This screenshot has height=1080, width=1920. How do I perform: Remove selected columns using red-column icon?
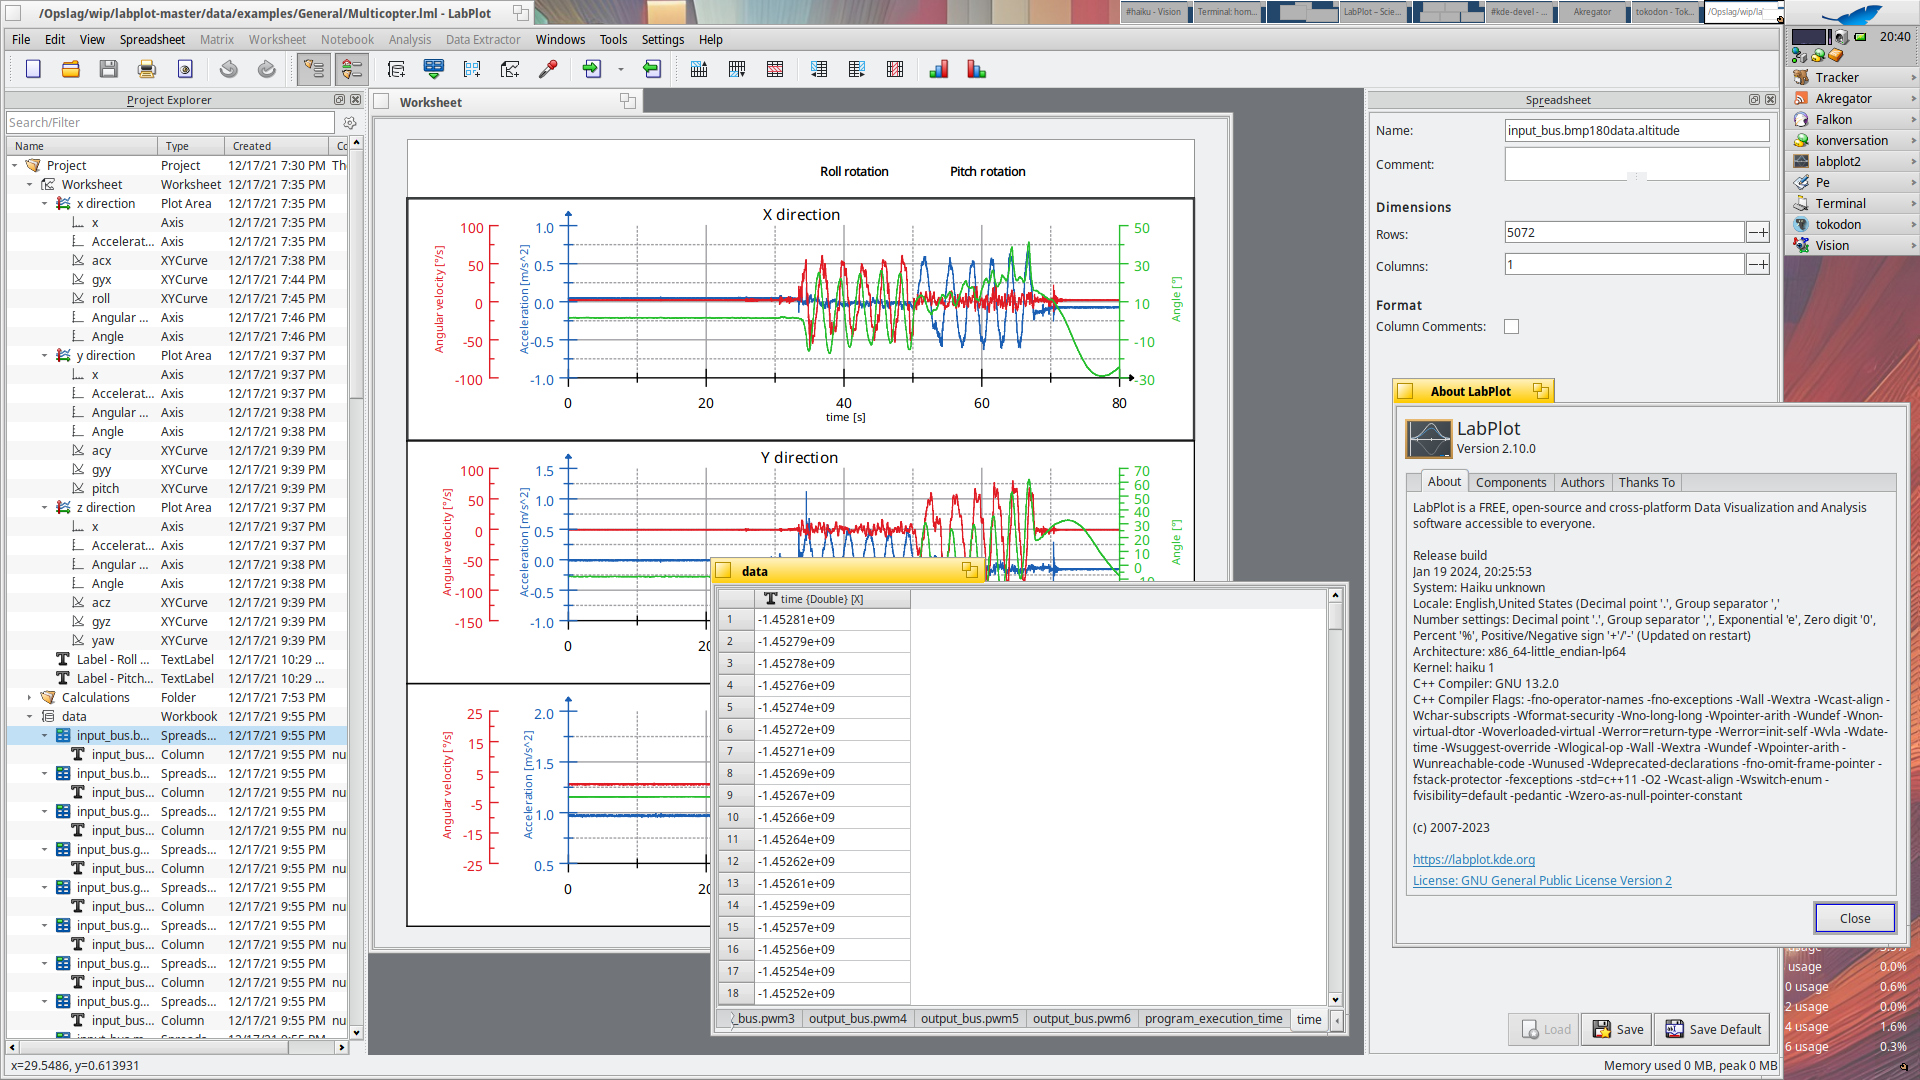pos(895,69)
